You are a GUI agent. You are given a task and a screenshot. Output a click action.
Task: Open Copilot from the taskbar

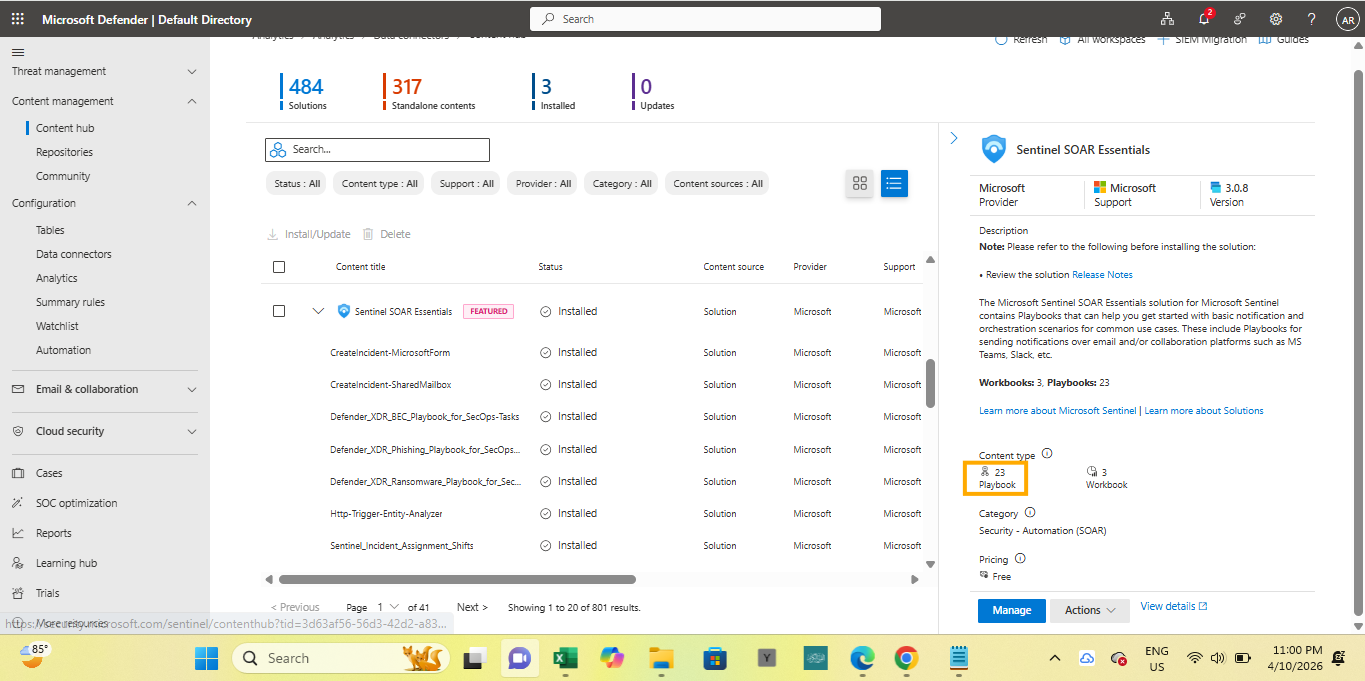coord(611,658)
